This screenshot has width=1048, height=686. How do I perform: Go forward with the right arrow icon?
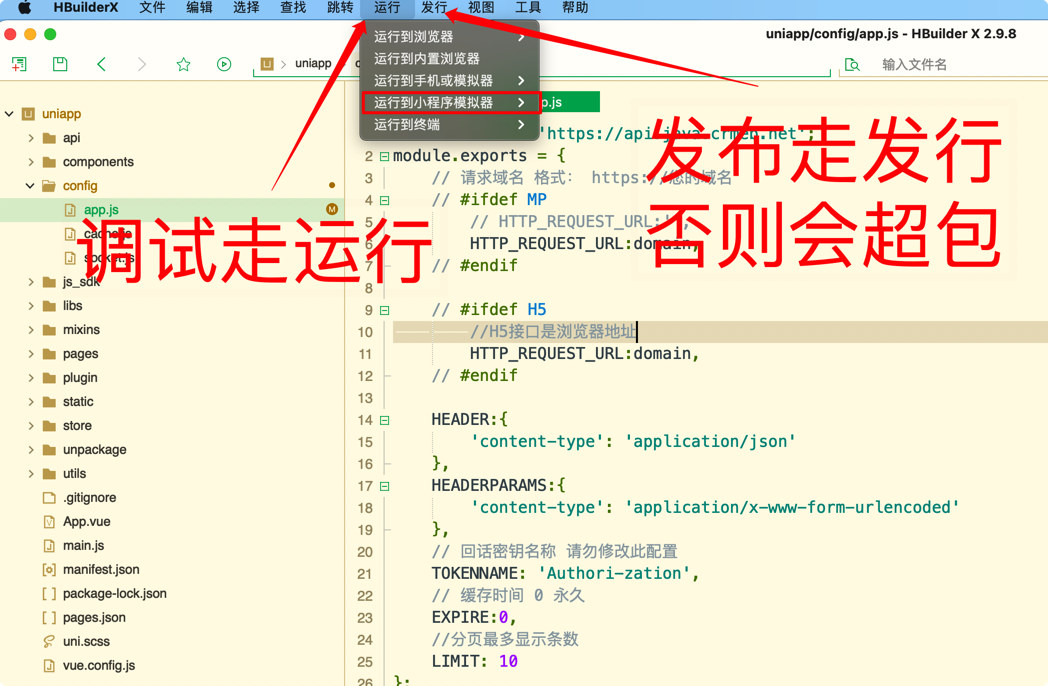pyautogui.click(x=142, y=64)
